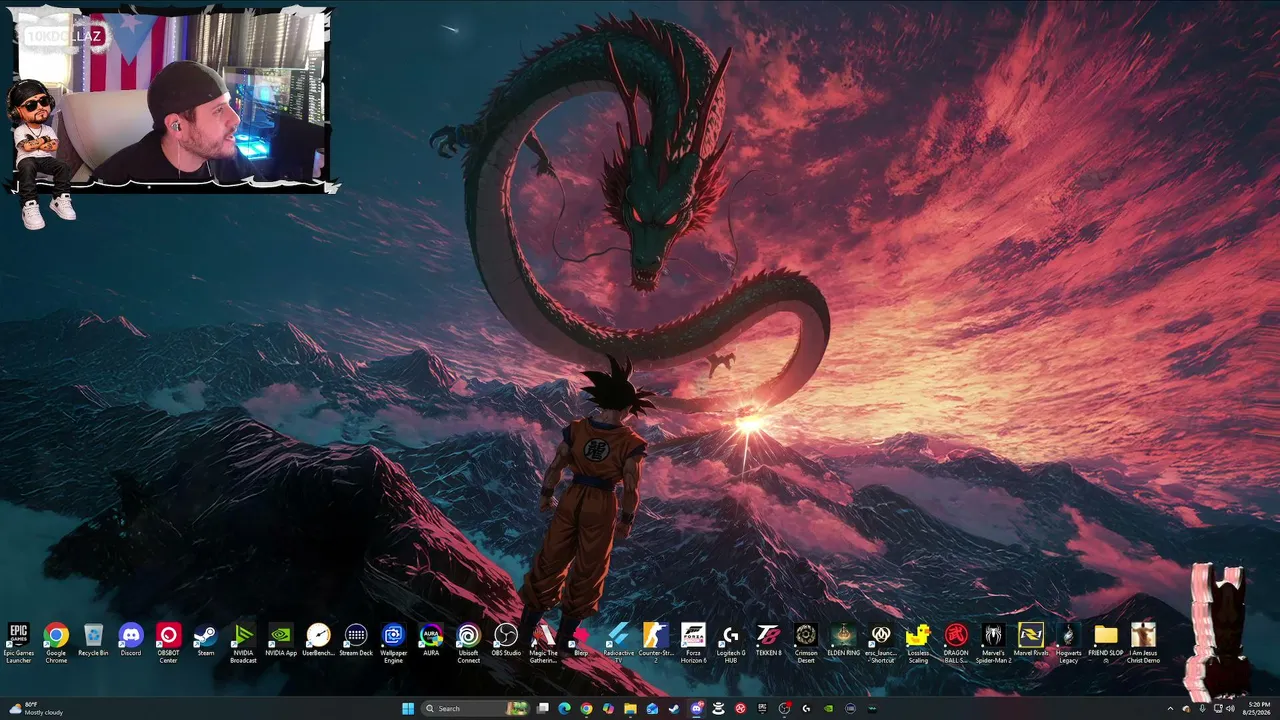Viewport: 1280px width, 720px height.
Task: Select the Radioactive TV desktop icon
Action: 618,642
